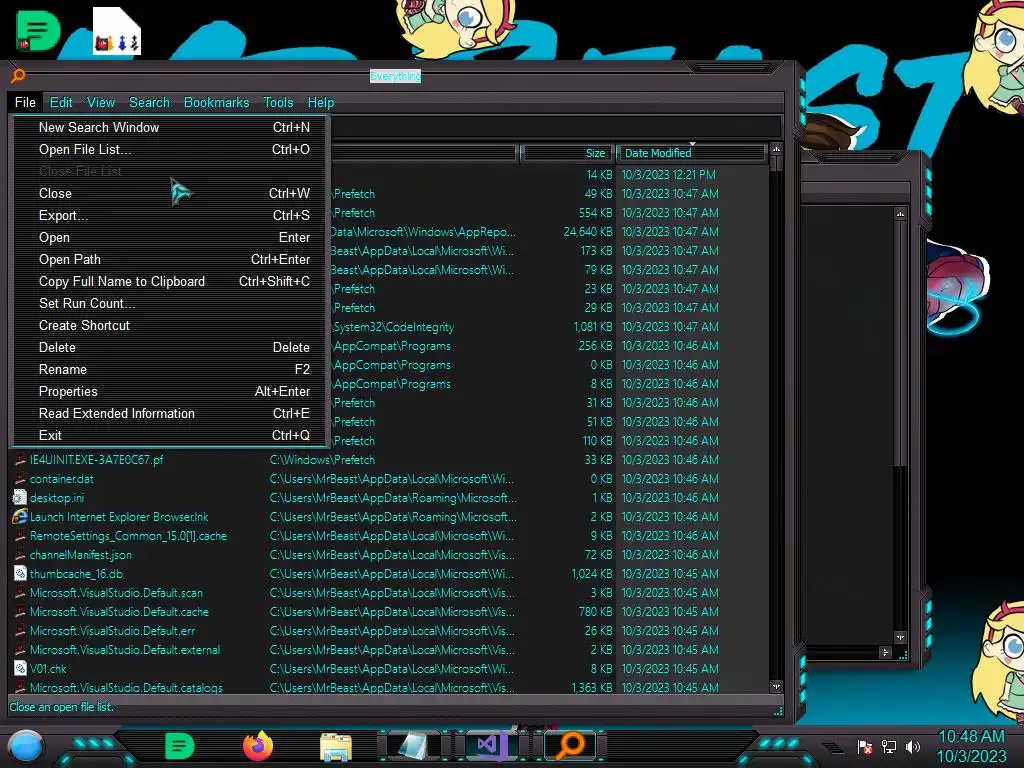Open network status icon in system tray

(x=889, y=747)
